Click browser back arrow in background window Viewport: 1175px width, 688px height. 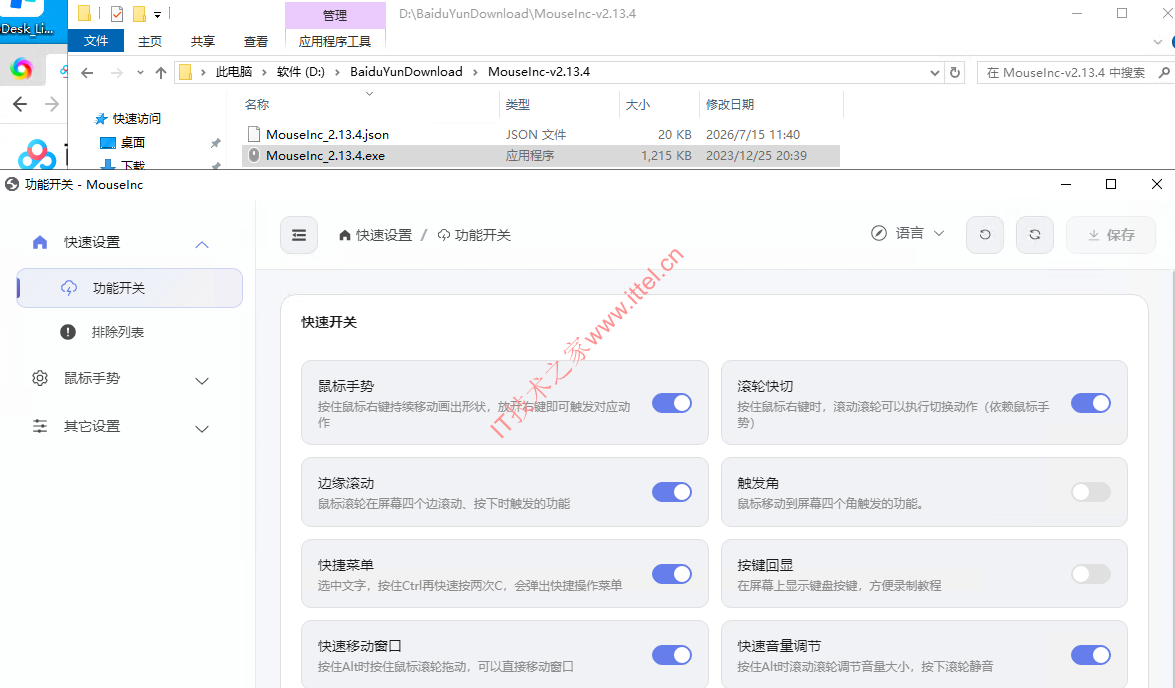(20, 104)
